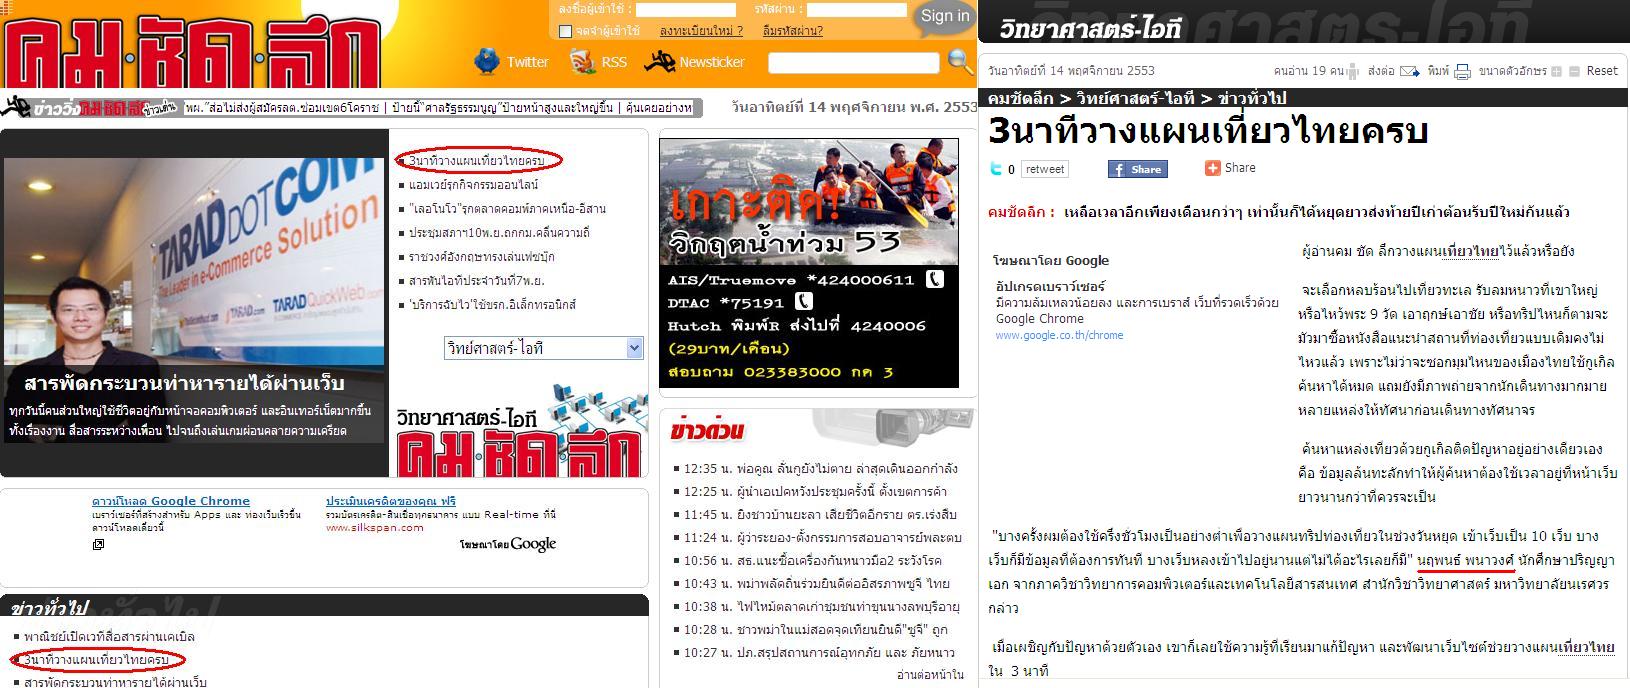Click the วิทย์ศาสตร์-ไอที breadcrumb link
This screenshot has height=688, width=1630.
[x=1136, y=97]
